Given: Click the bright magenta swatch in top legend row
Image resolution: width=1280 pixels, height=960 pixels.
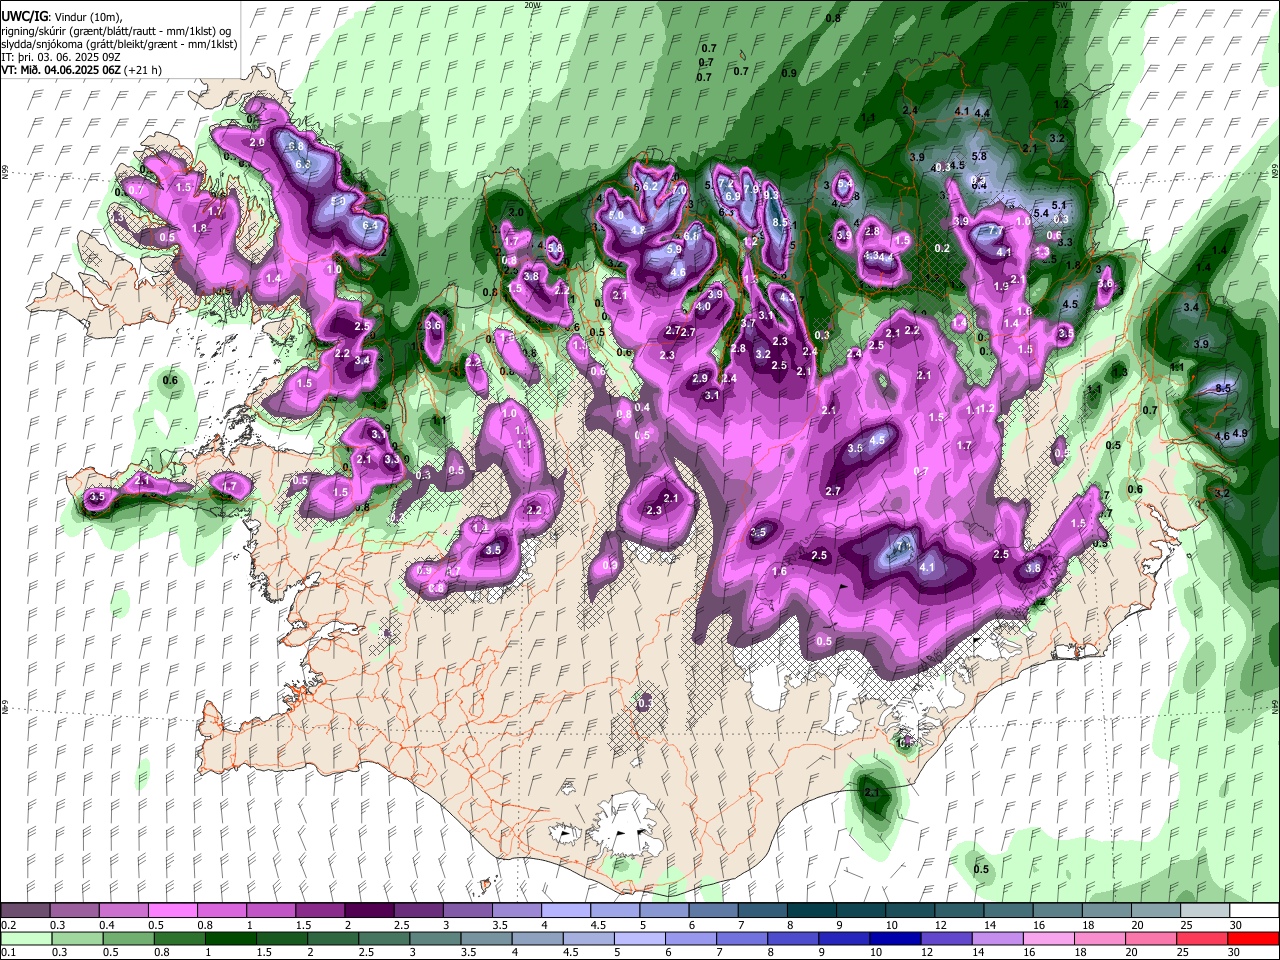Looking at the screenshot, I should [173, 910].
